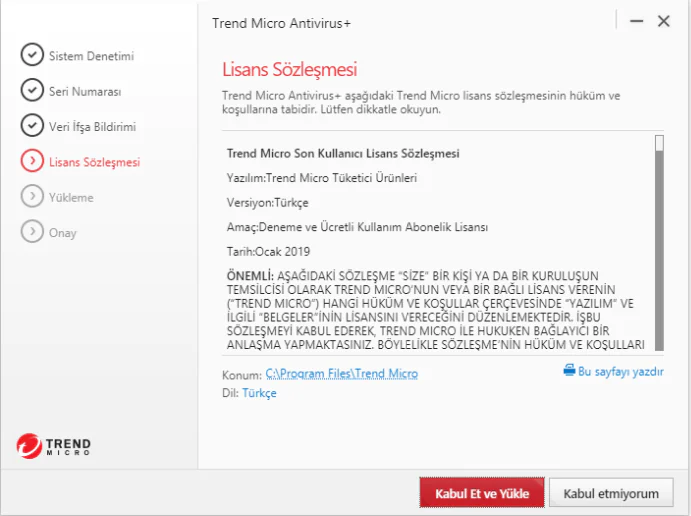This screenshot has width=691, height=516.
Task: Select the Veri İfşa Bildirimi step label
Action: coord(92,127)
